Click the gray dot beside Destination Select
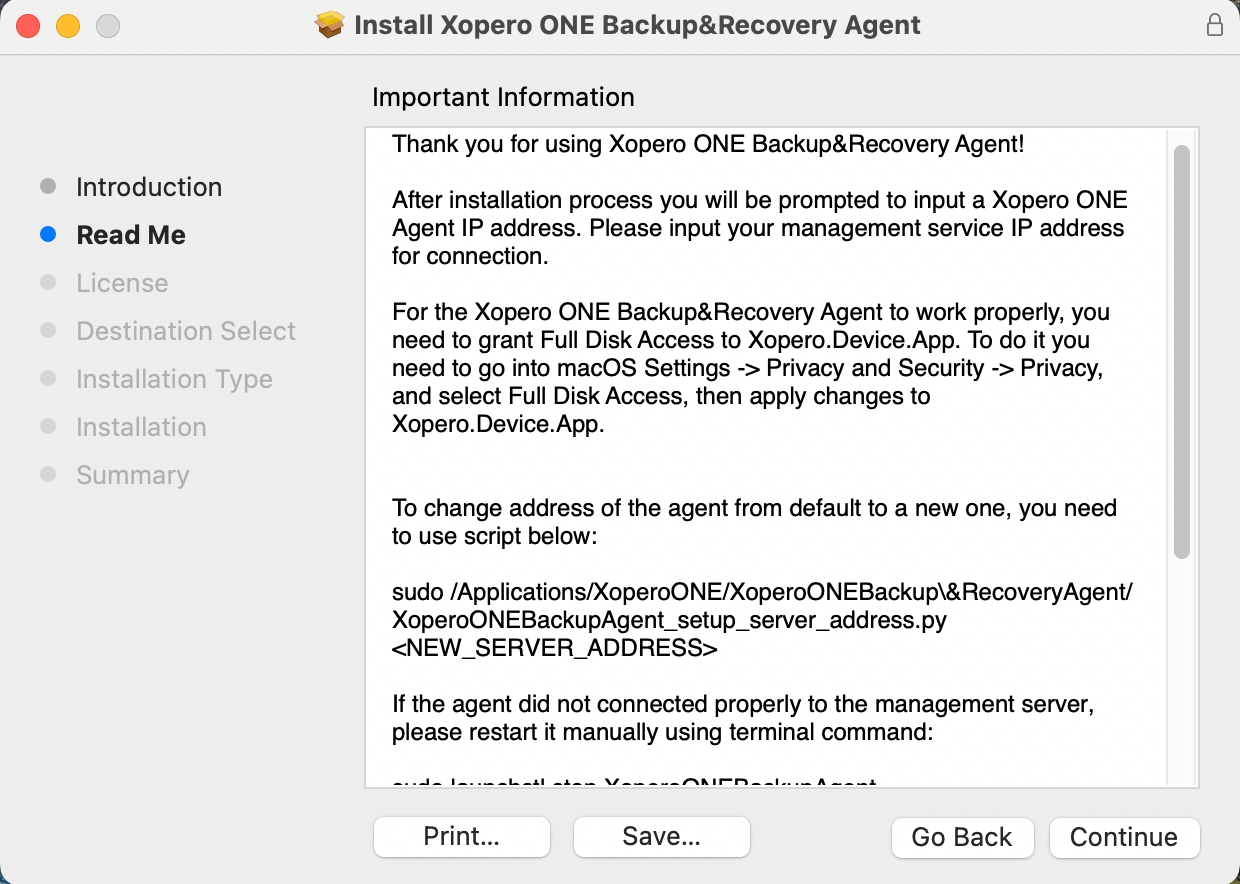The image size is (1240, 884). pyautogui.click(x=50, y=330)
